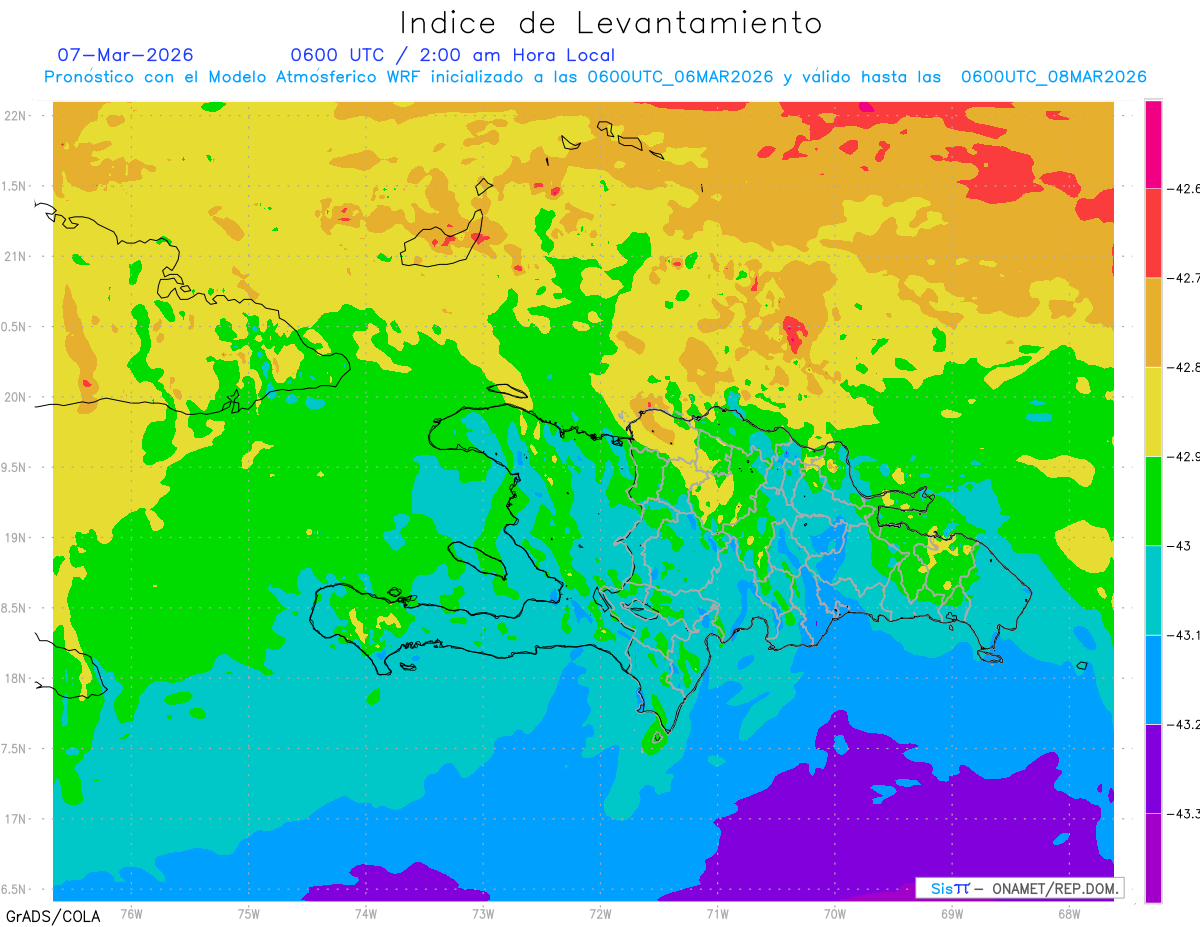This screenshot has height=927, width=1200.
Task: Click the '22N' latitude label
Action: tap(17, 116)
